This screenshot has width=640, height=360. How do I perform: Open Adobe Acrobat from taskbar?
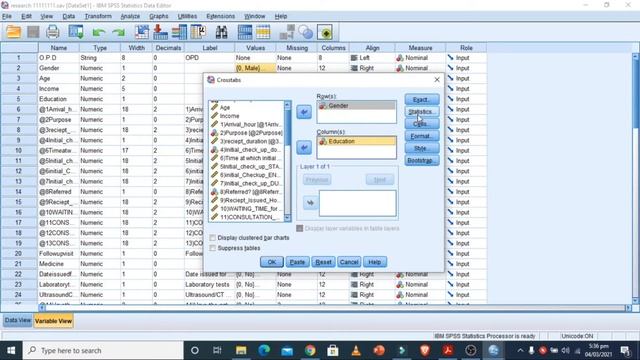click(448, 350)
